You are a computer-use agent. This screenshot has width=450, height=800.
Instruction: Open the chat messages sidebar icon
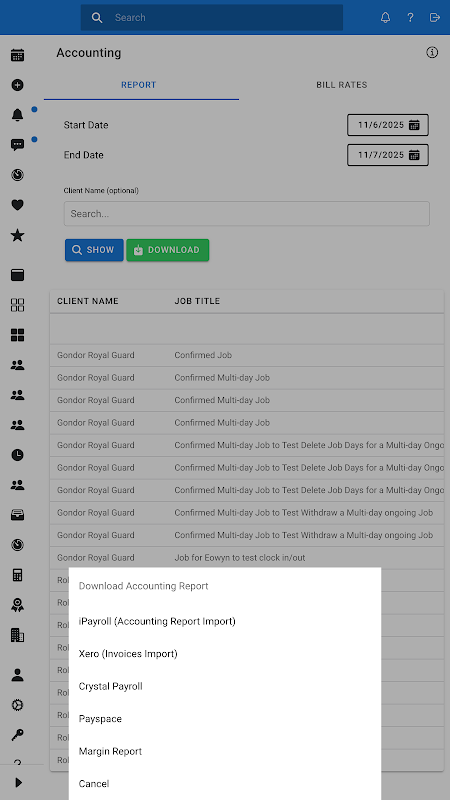[x=17, y=145]
